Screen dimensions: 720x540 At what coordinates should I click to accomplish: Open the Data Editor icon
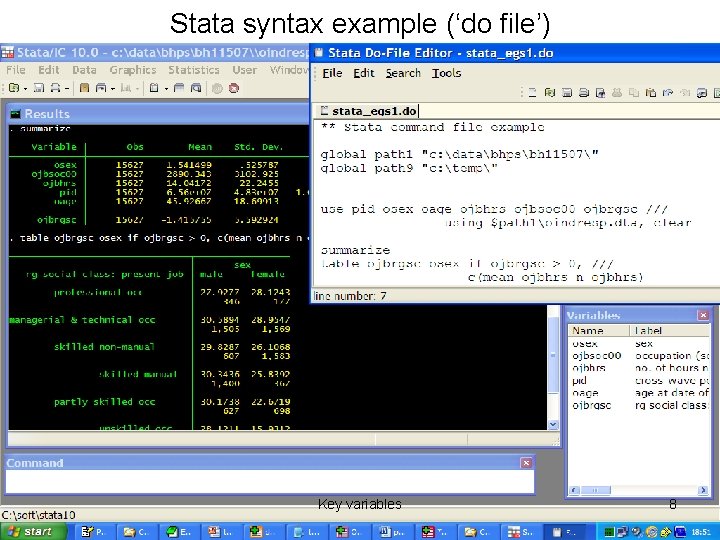(x=179, y=88)
